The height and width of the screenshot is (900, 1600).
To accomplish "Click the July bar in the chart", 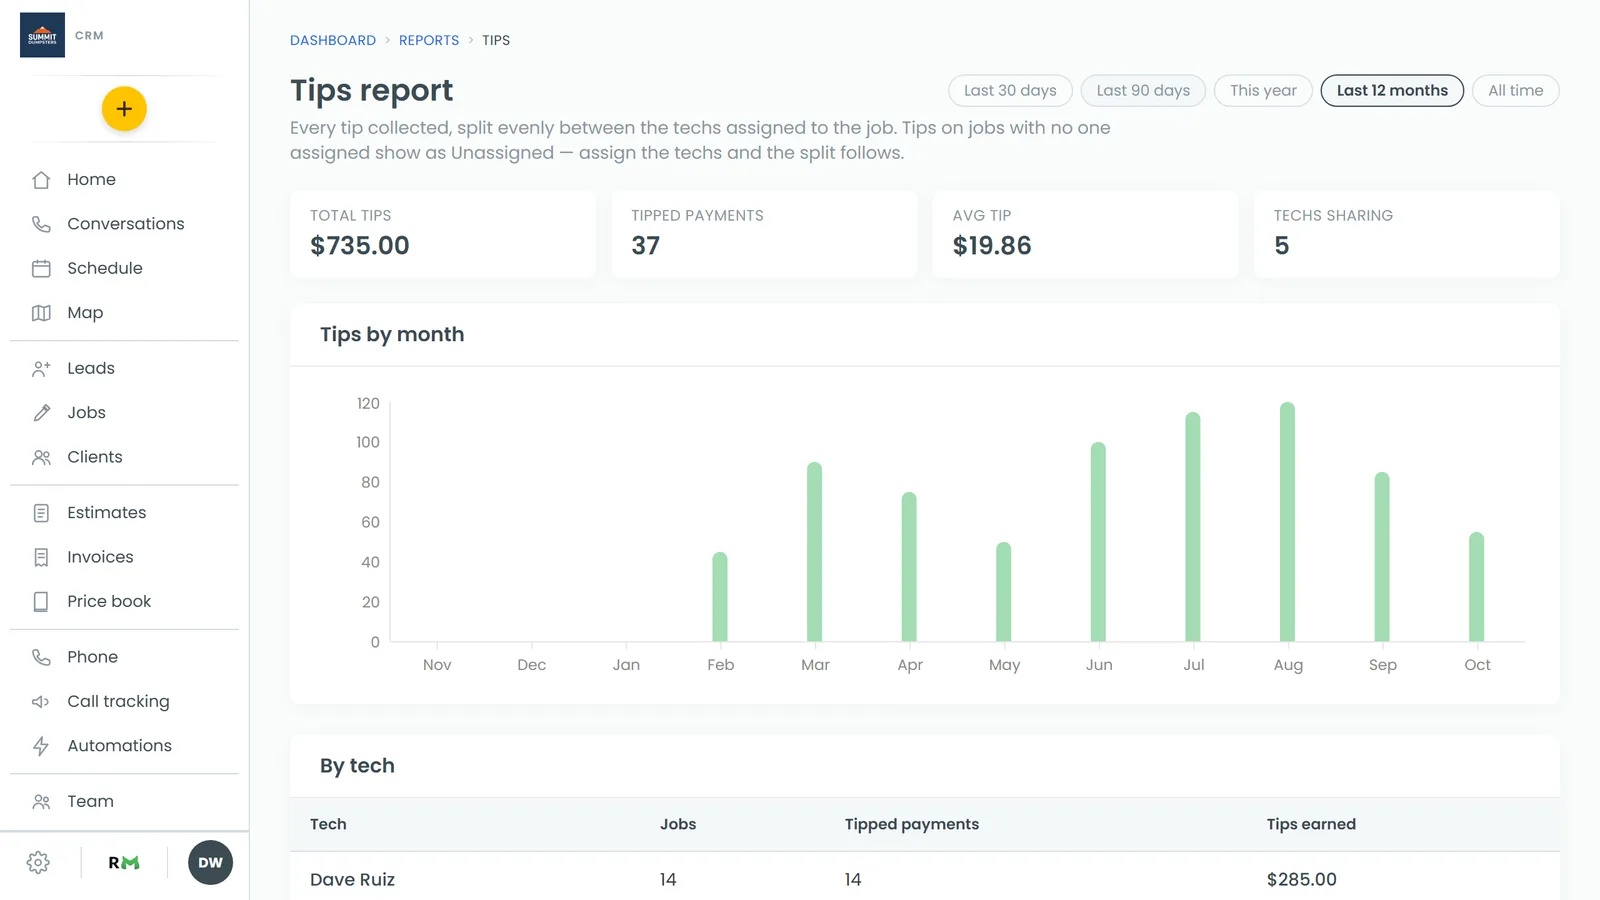I will pyautogui.click(x=1193, y=527).
